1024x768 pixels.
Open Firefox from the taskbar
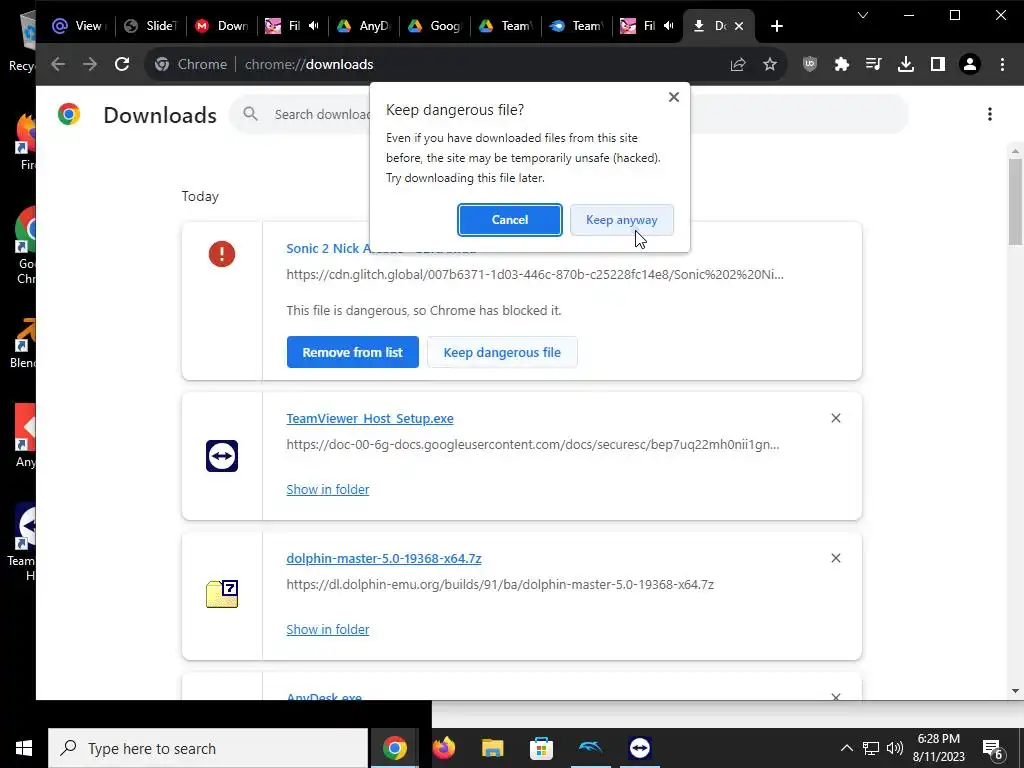443,748
